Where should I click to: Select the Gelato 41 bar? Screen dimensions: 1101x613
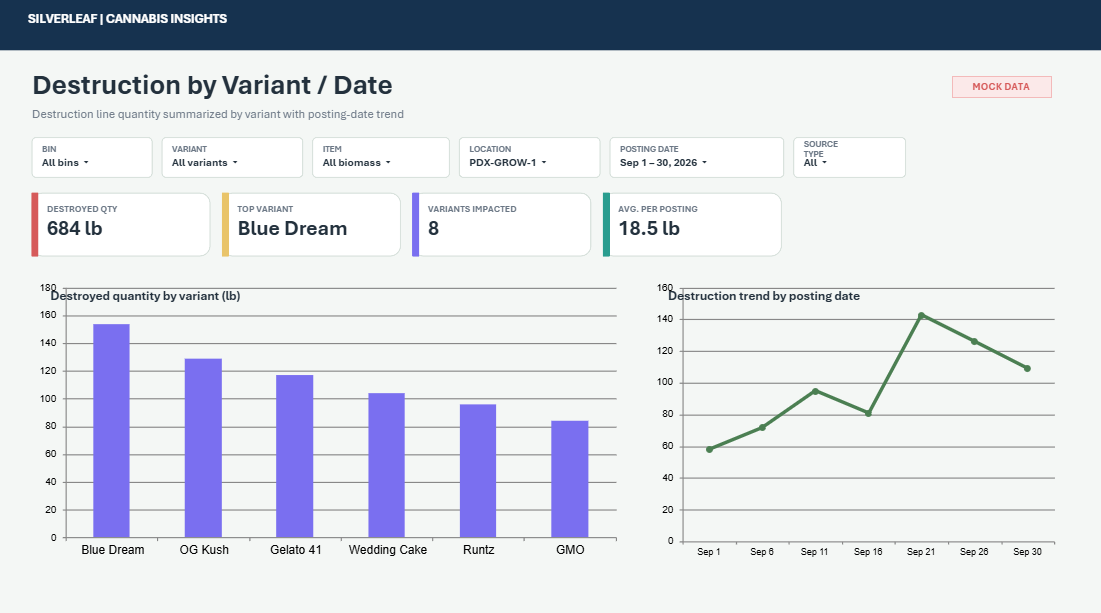[x=295, y=456]
